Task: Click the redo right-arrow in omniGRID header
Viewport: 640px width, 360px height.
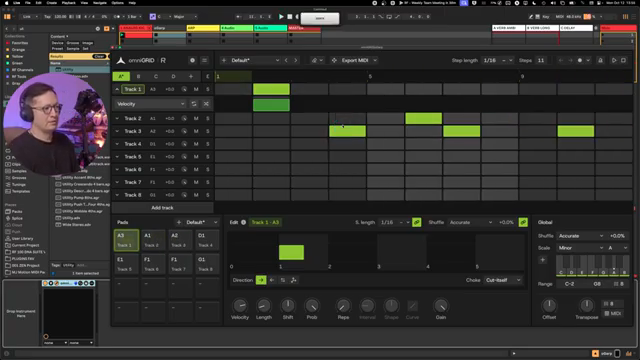Action: pyautogui.click(x=570, y=60)
